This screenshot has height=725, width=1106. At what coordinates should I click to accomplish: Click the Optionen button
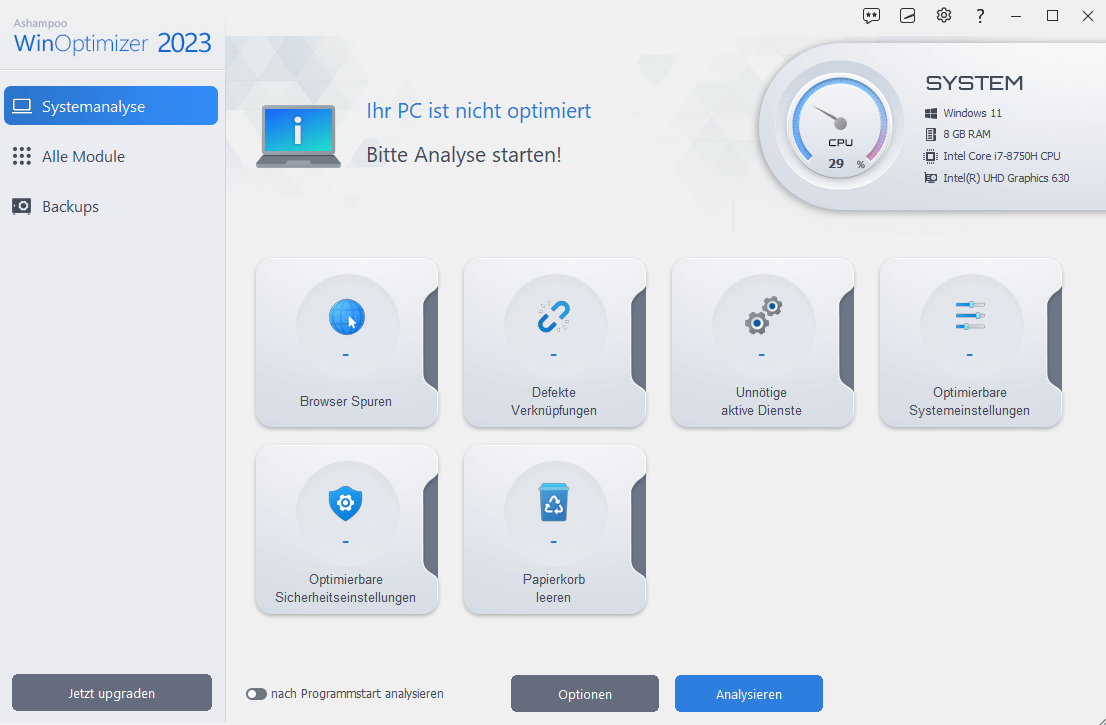pos(585,694)
